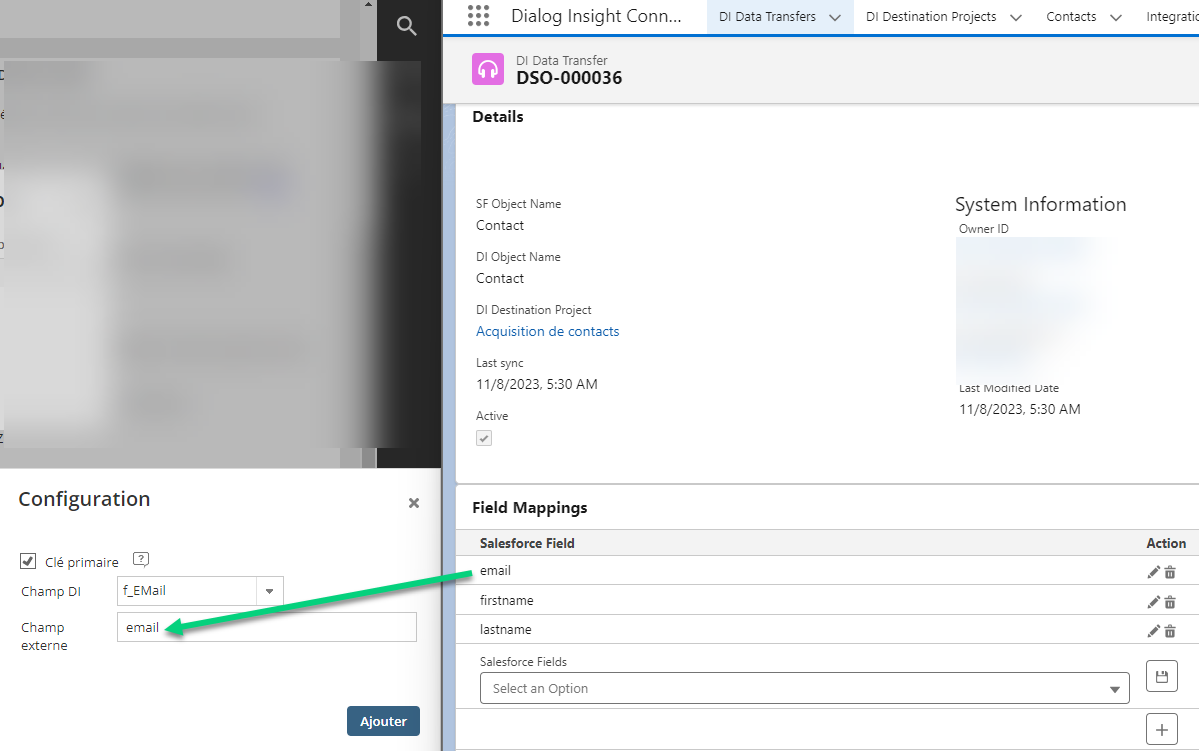Screen dimensions: 1199x751
Task: Switch to Contacts tab
Action: point(1071,17)
